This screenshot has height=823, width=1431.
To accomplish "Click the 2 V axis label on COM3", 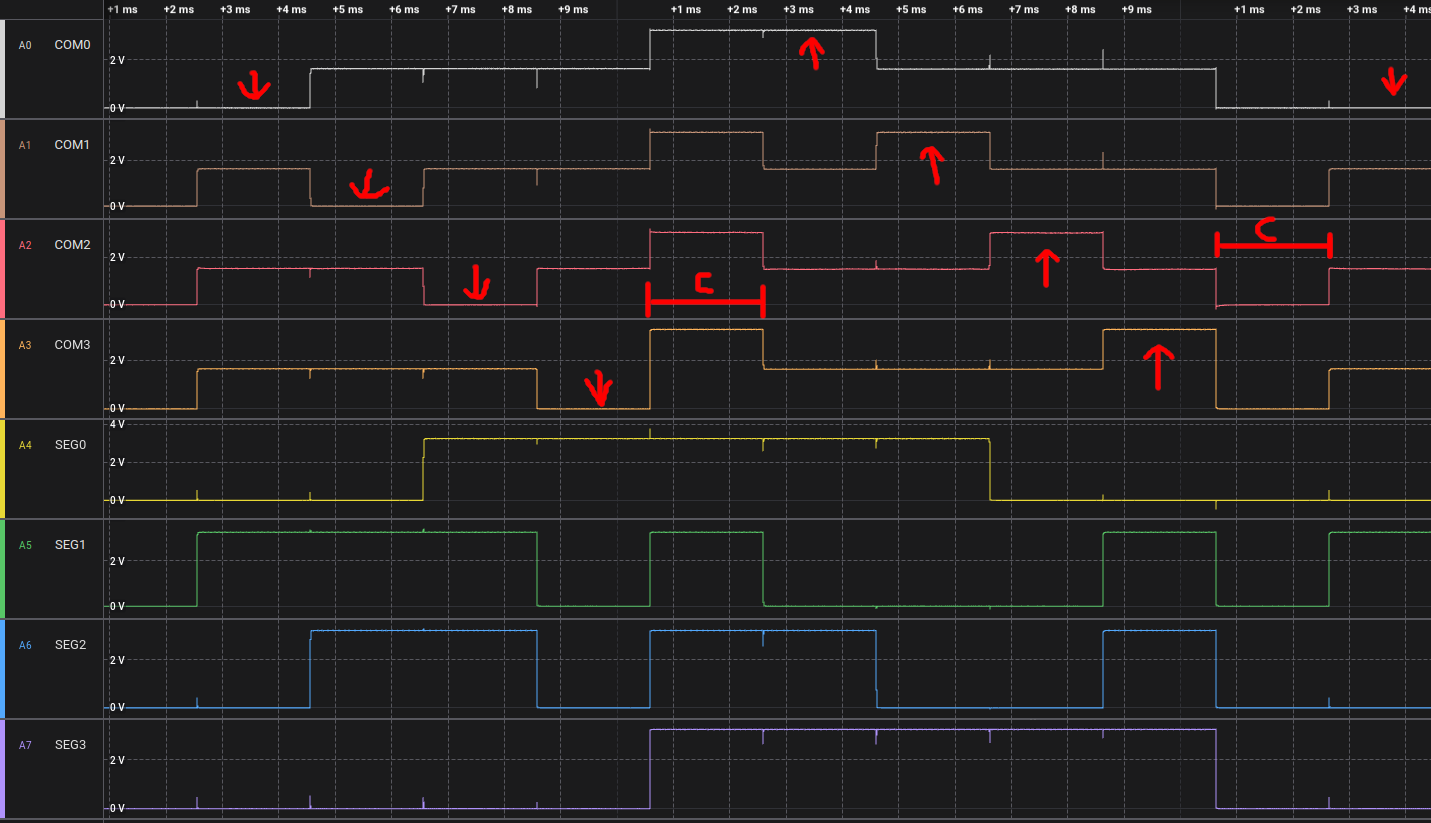I will [116, 360].
